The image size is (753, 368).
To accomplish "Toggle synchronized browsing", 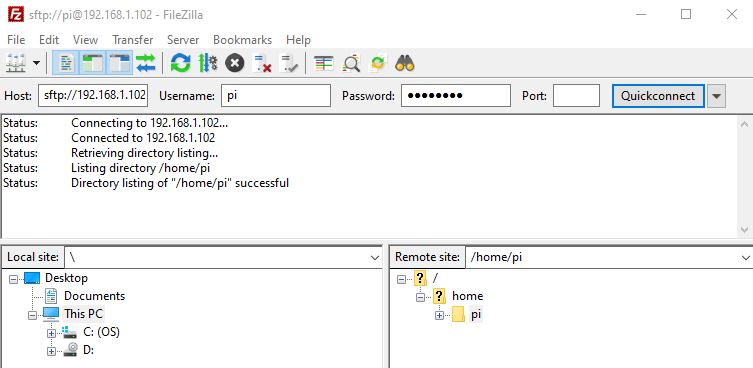I will (377, 63).
